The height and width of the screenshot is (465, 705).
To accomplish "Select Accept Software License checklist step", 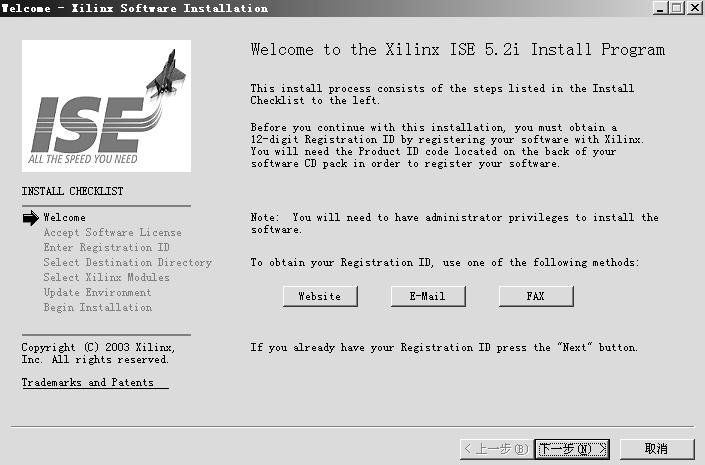I will click(112, 232).
